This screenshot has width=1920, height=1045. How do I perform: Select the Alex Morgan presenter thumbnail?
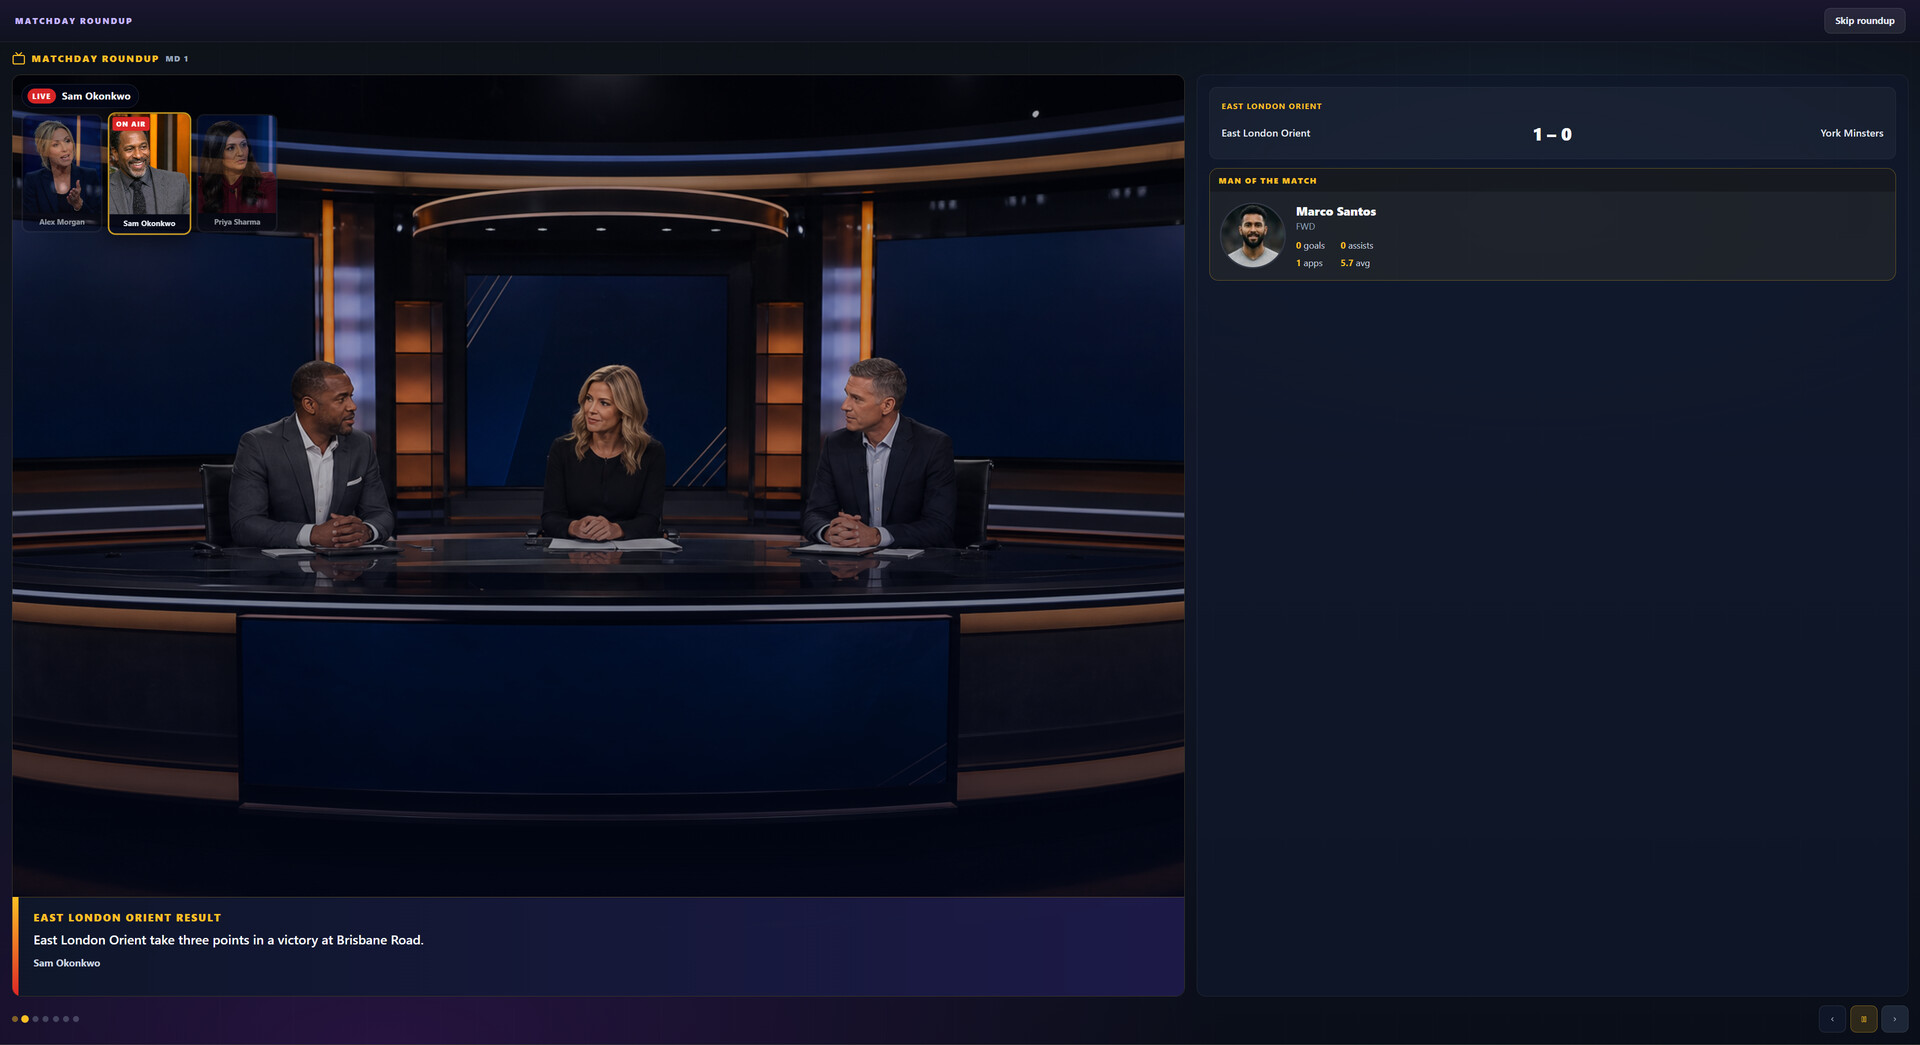[62, 173]
